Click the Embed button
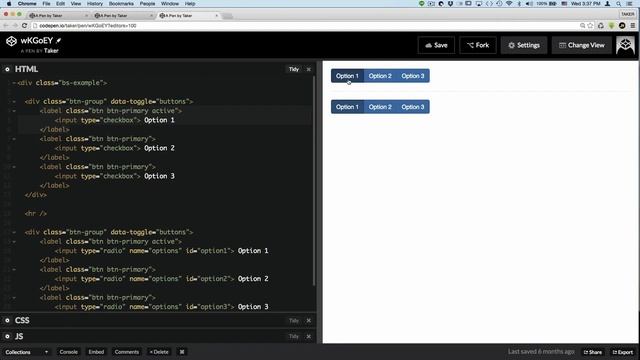The image size is (640, 360). (96, 352)
